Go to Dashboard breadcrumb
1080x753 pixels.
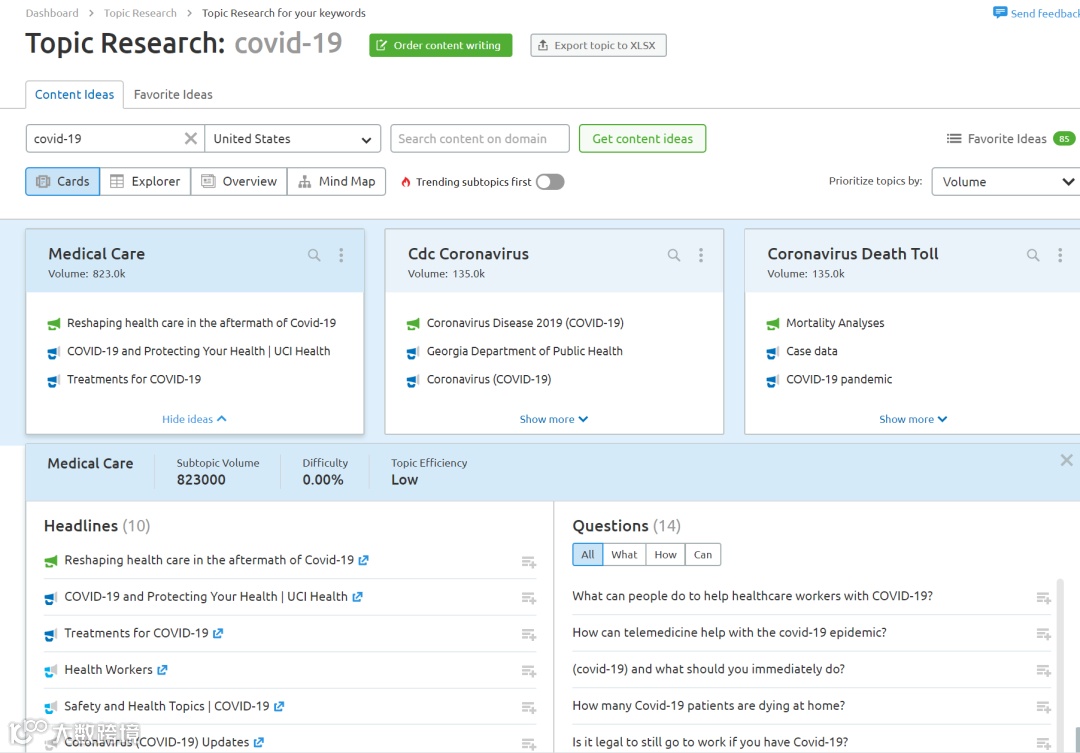point(52,13)
